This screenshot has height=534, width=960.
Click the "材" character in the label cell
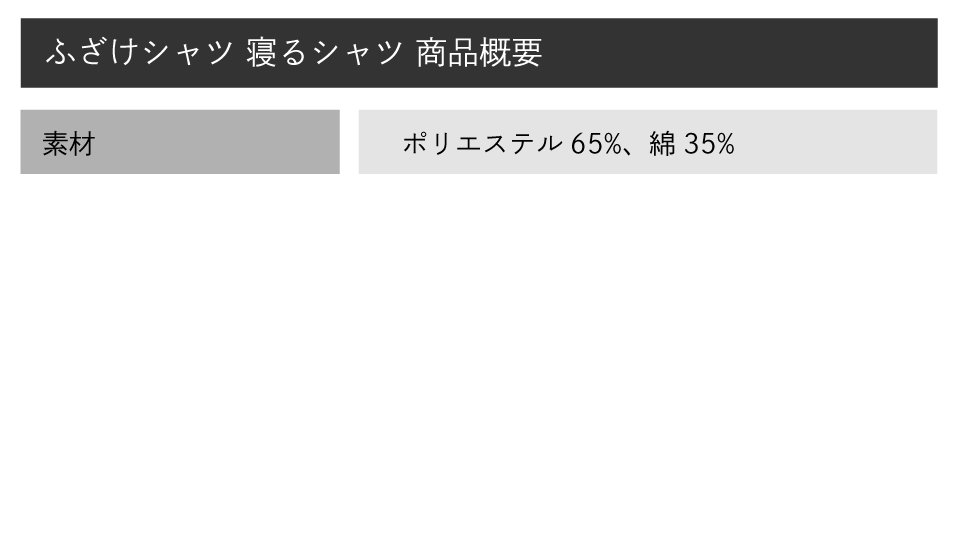pos(82,143)
